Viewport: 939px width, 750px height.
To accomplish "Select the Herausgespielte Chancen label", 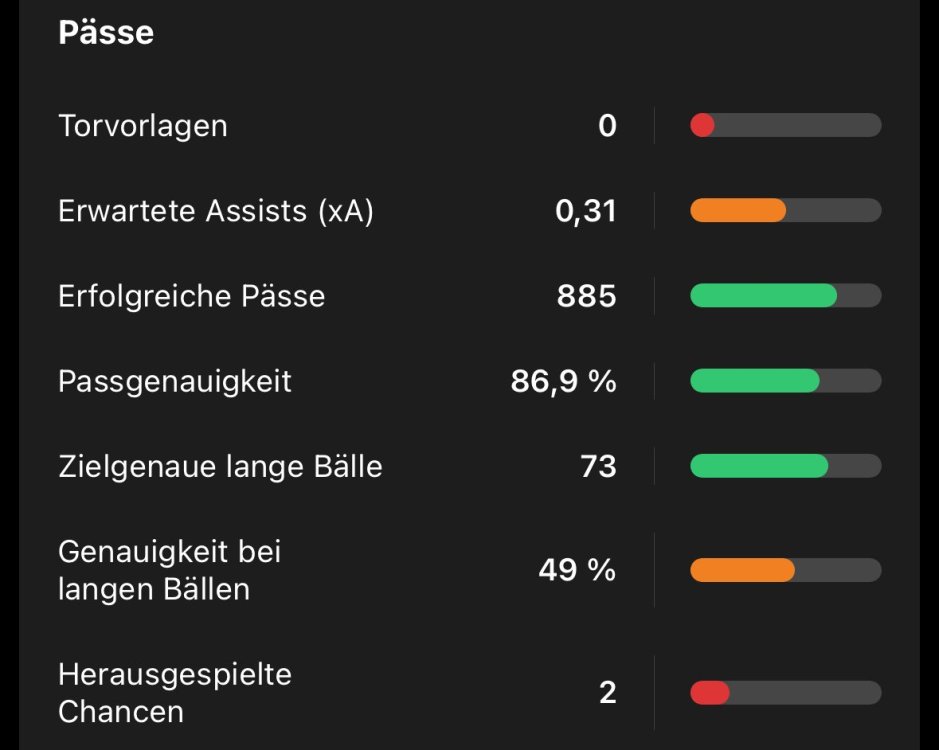I will pos(175,693).
